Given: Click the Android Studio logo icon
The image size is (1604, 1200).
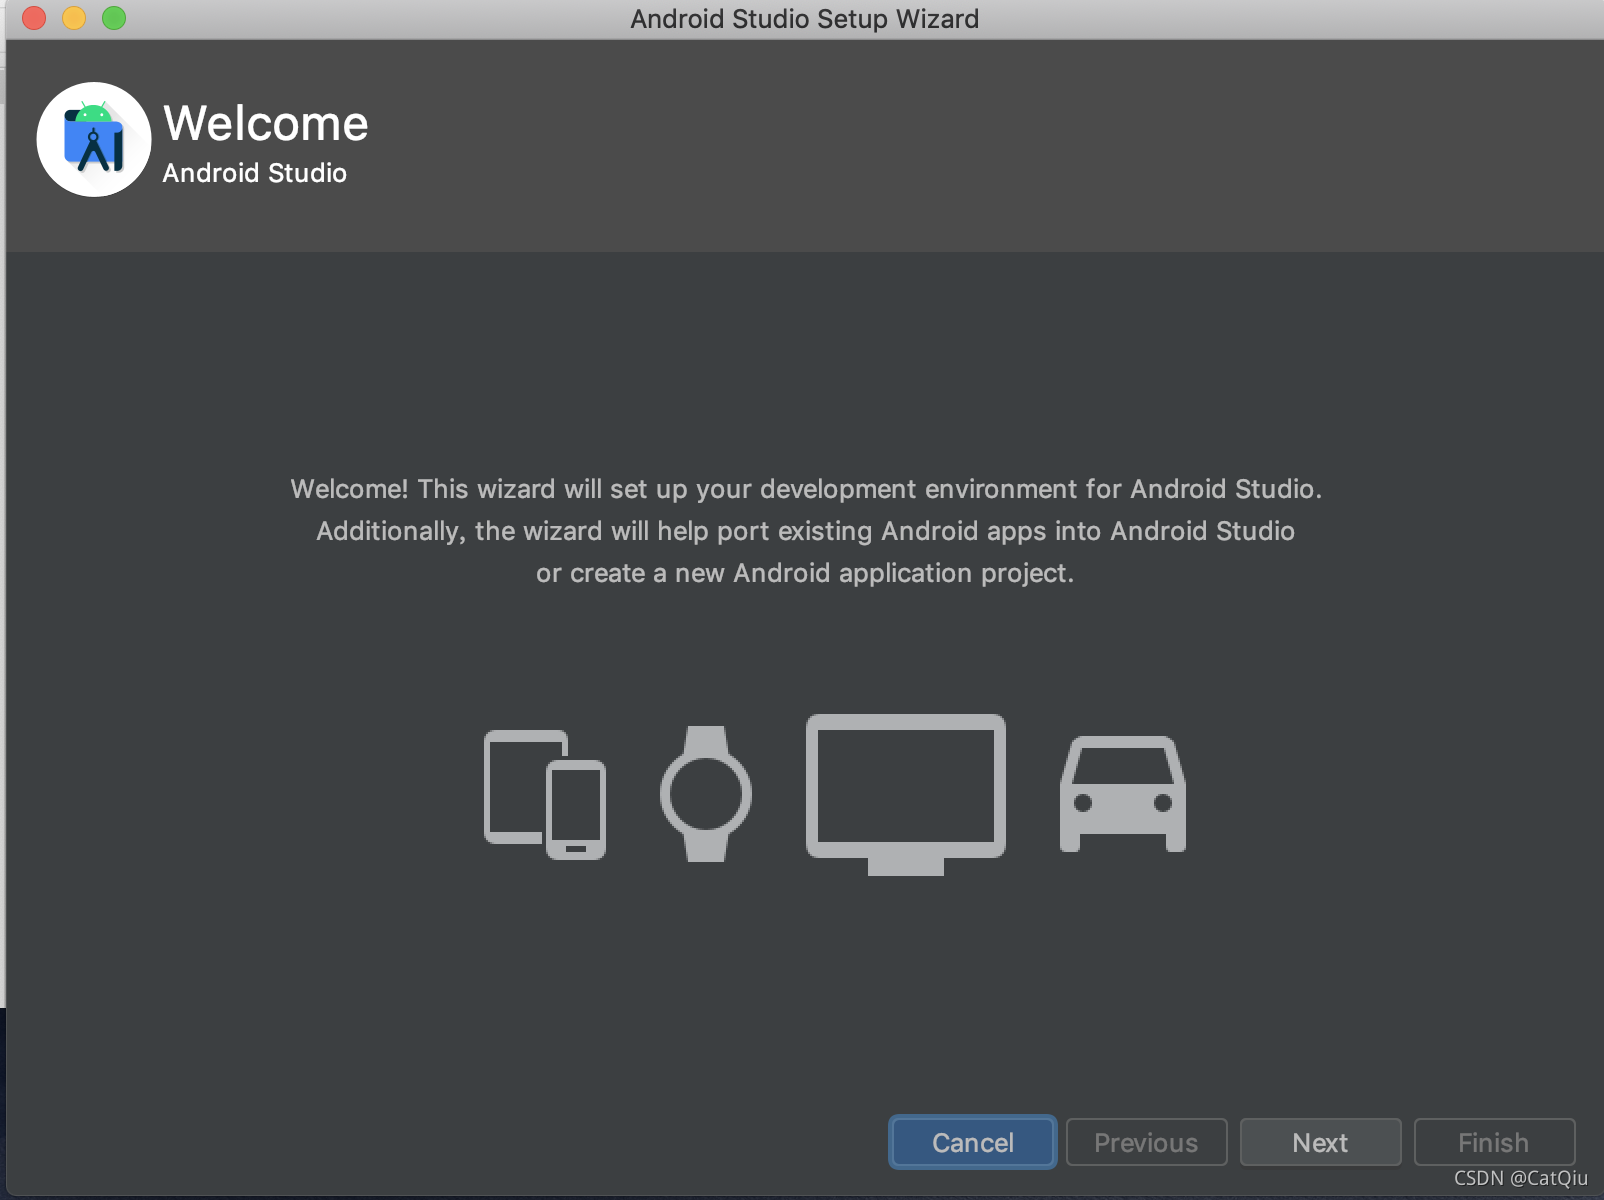Looking at the screenshot, I should (x=94, y=139).
